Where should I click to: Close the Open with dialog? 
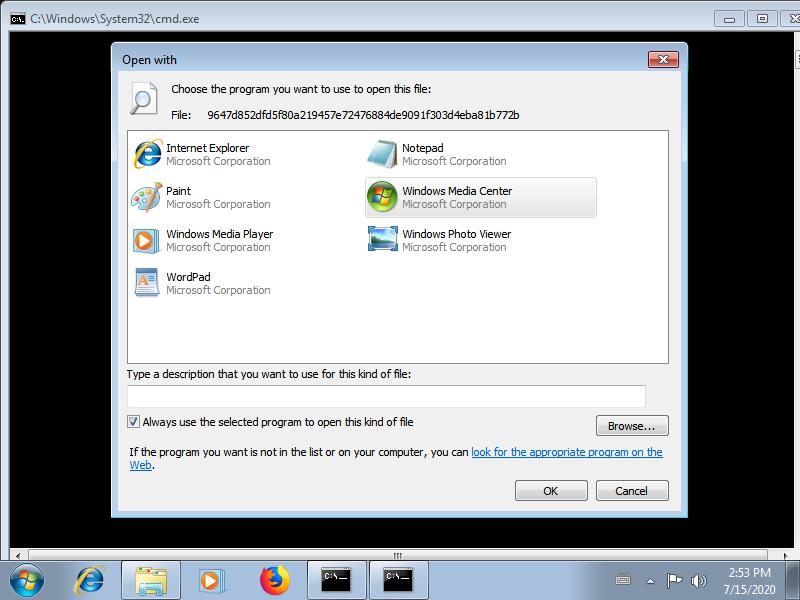pyautogui.click(x=663, y=60)
